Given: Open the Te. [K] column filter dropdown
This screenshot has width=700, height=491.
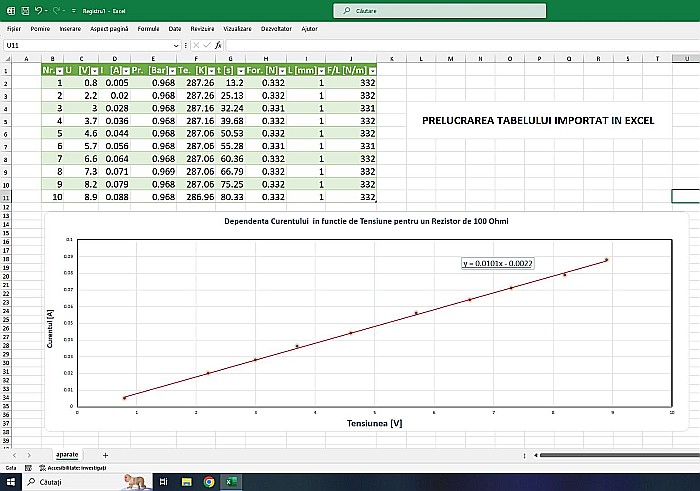Looking at the screenshot, I should (x=211, y=71).
